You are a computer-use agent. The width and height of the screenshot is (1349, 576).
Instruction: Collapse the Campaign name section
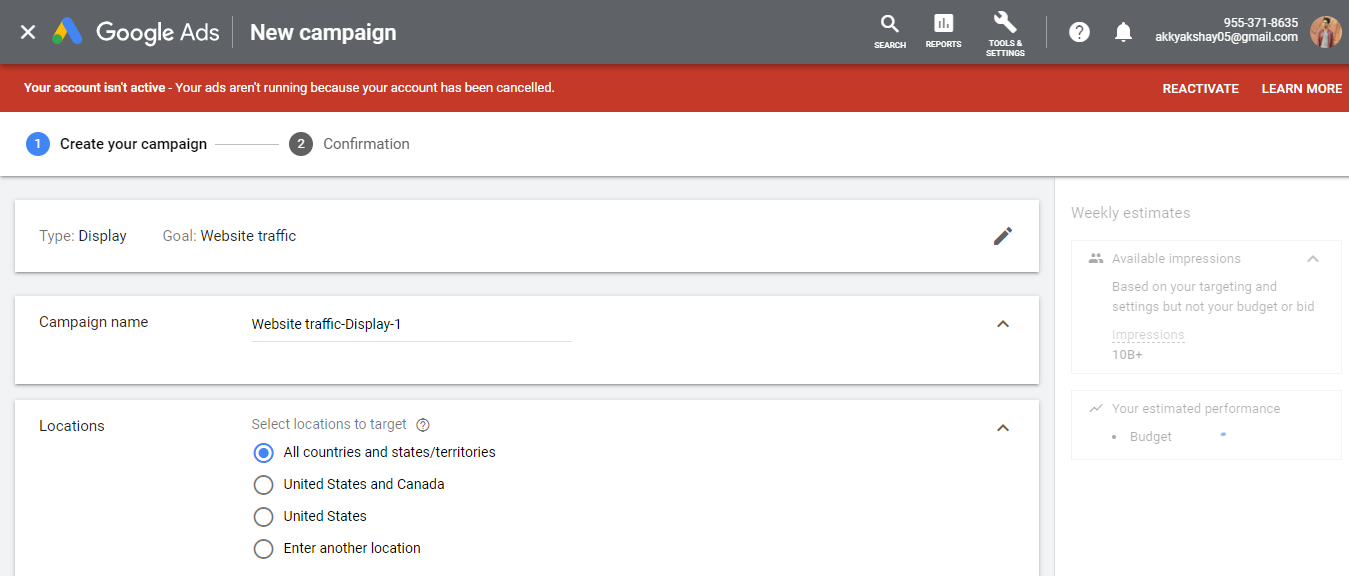coord(1002,323)
